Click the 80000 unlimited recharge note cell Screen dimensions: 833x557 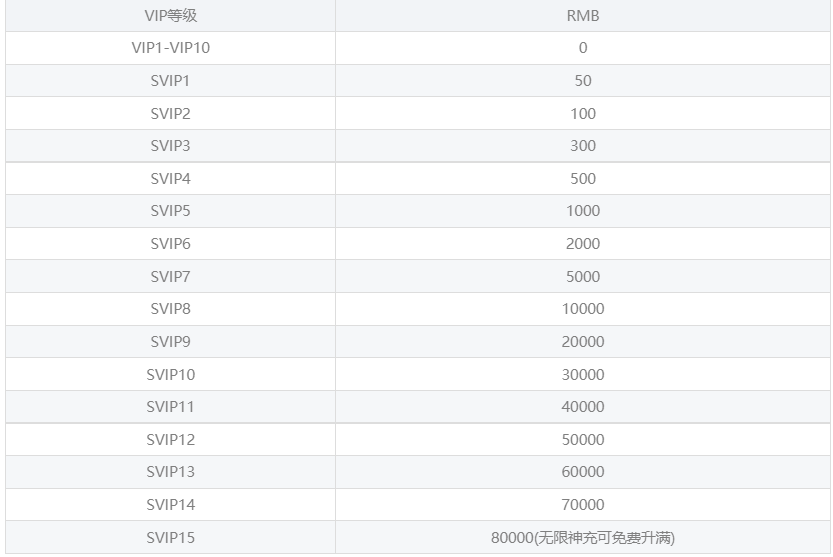pyautogui.click(x=583, y=538)
